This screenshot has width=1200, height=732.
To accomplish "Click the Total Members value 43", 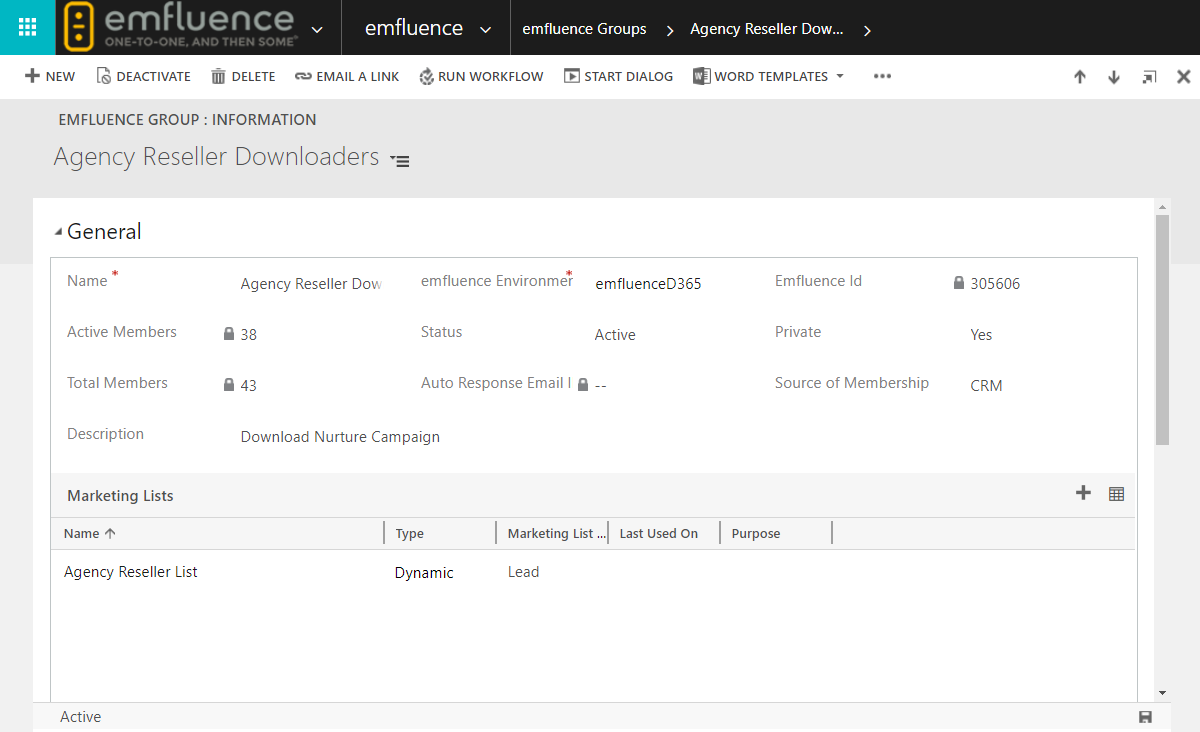I will (x=249, y=386).
